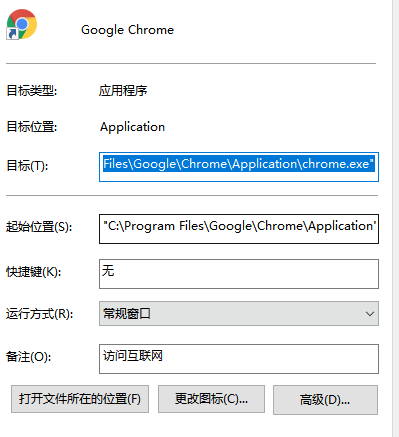
Task: Click the 备注(O) label
Action: tap(29, 357)
